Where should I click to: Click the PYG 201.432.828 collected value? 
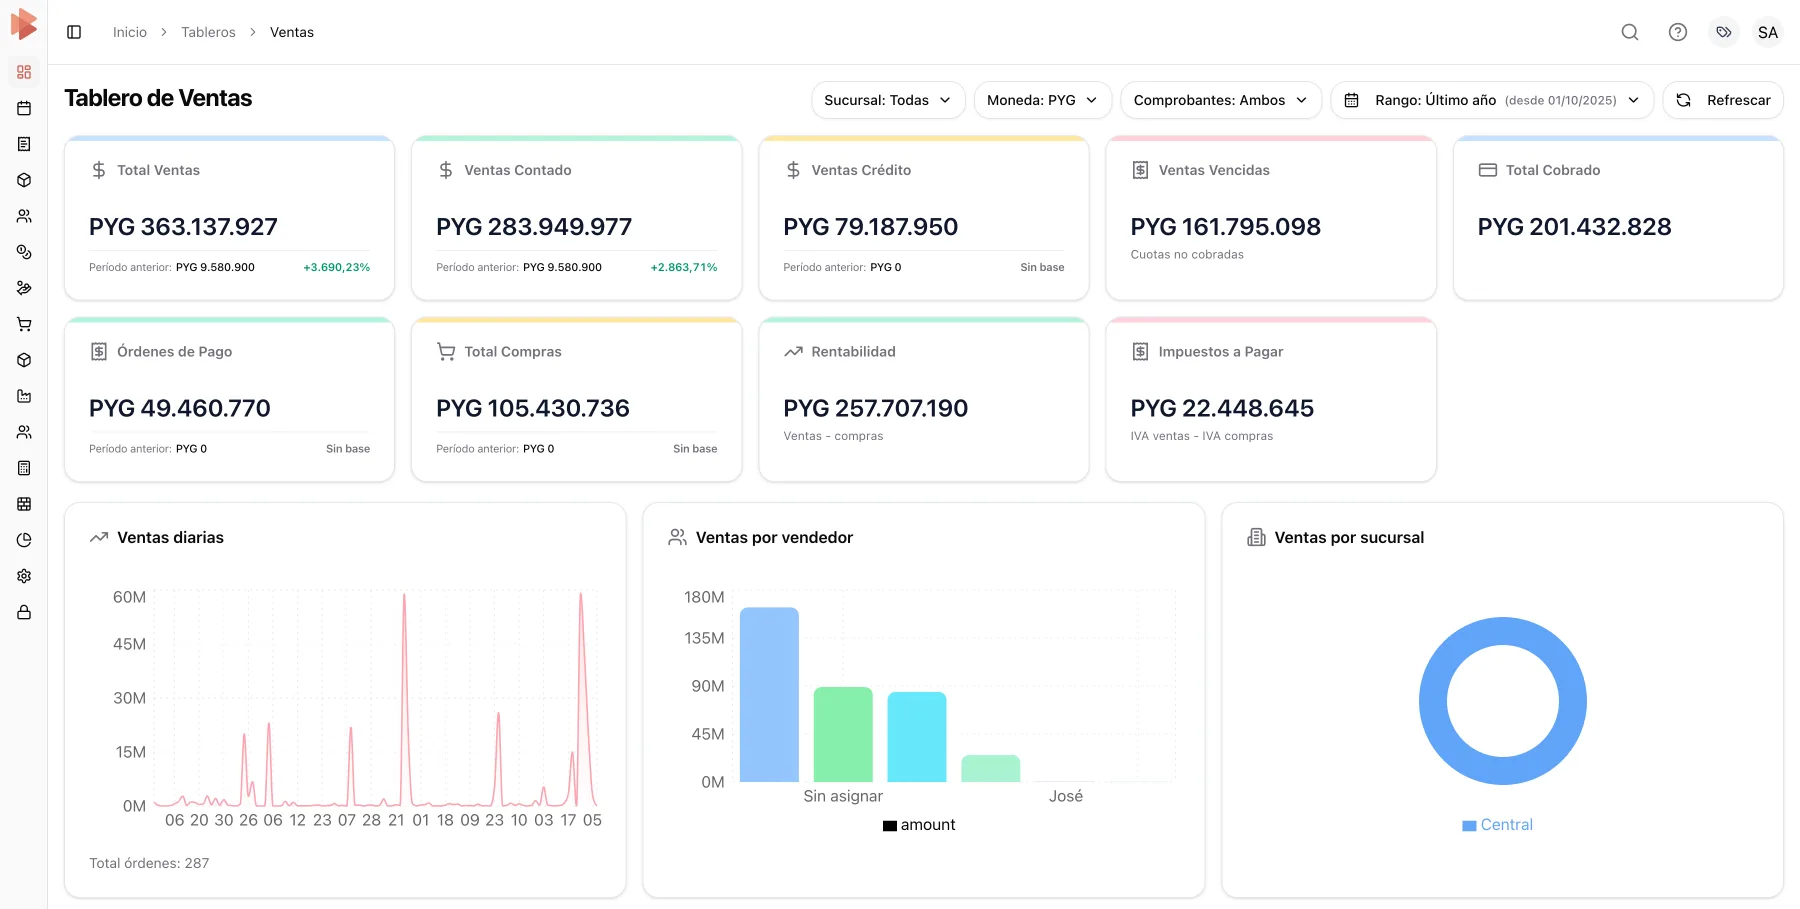1575,227
